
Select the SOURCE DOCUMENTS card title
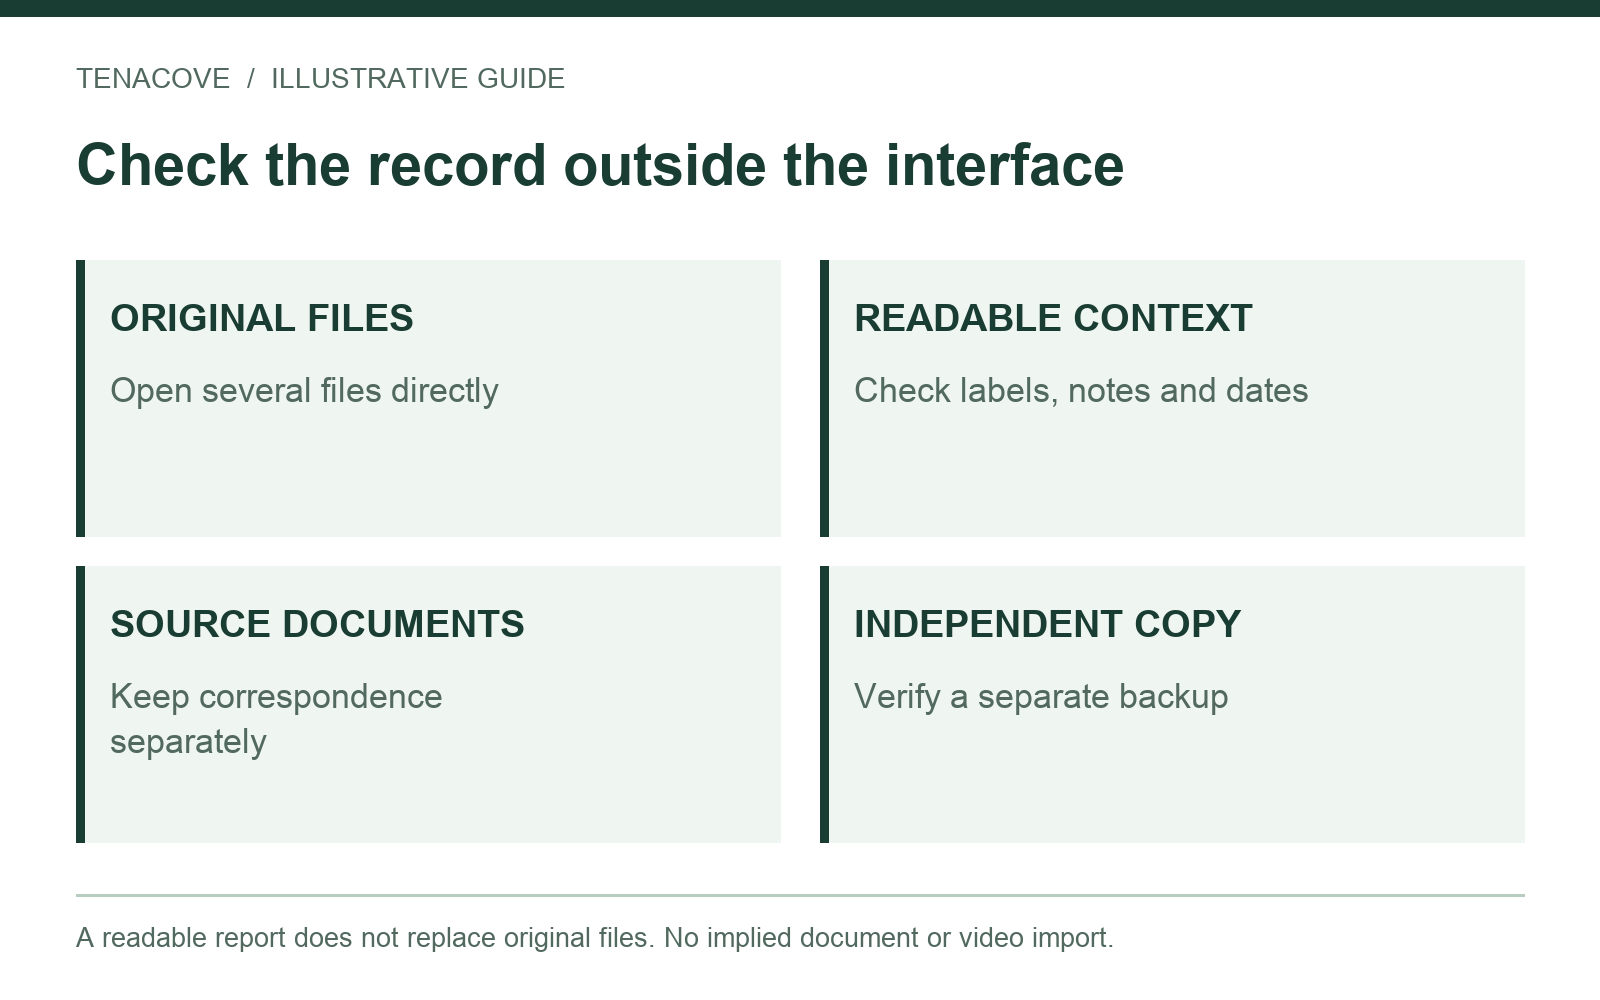tap(317, 624)
